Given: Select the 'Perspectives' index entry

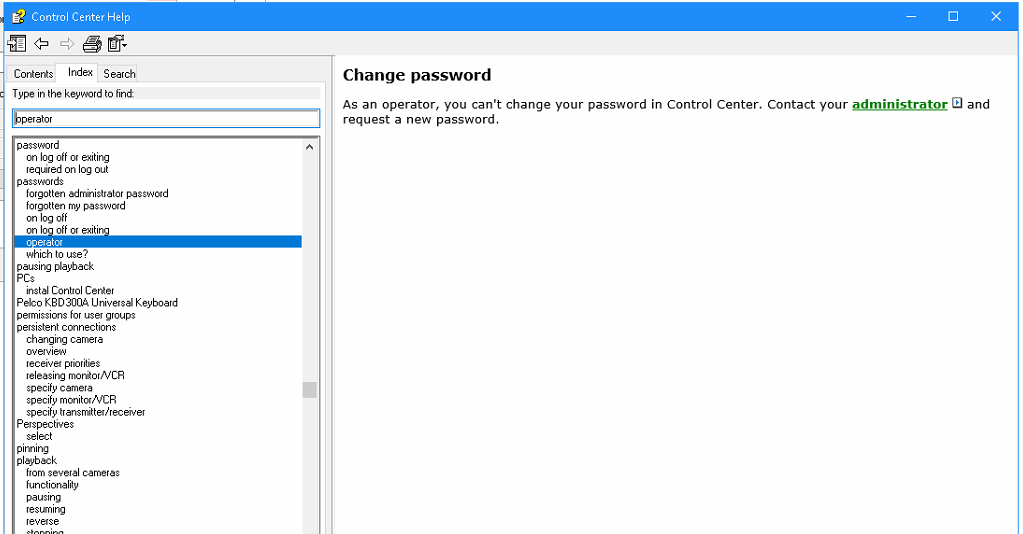Looking at the screenshot, I should (x=45, y=424).
